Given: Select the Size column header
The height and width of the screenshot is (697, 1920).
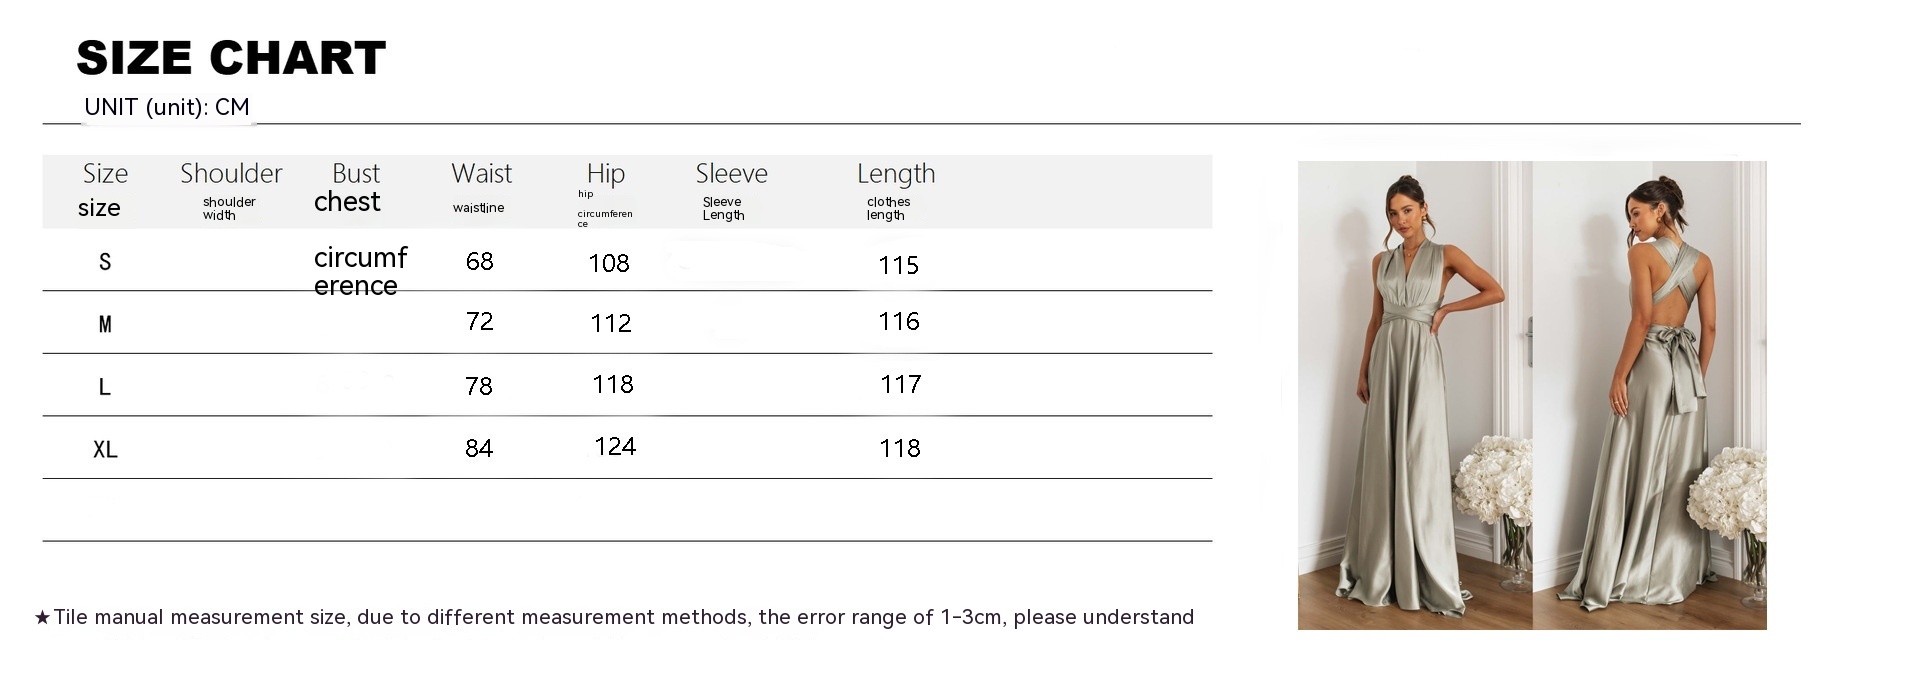Looking at the screenshot, I should 105,174.
